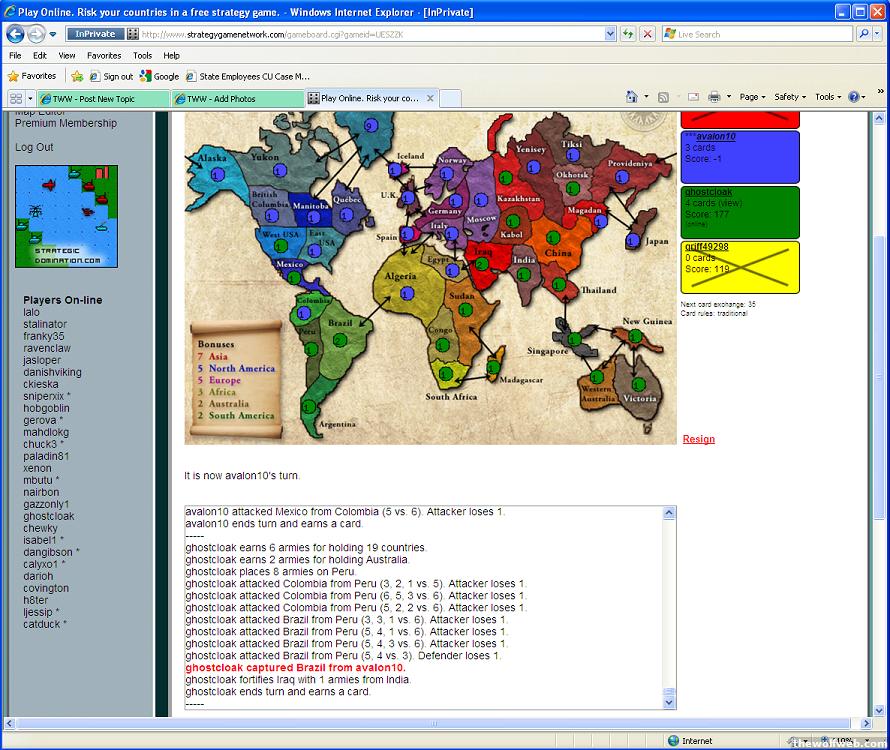Click the RSS feeds icon
This screenshot has height=750, width=890.
click(x=663, y=97)
